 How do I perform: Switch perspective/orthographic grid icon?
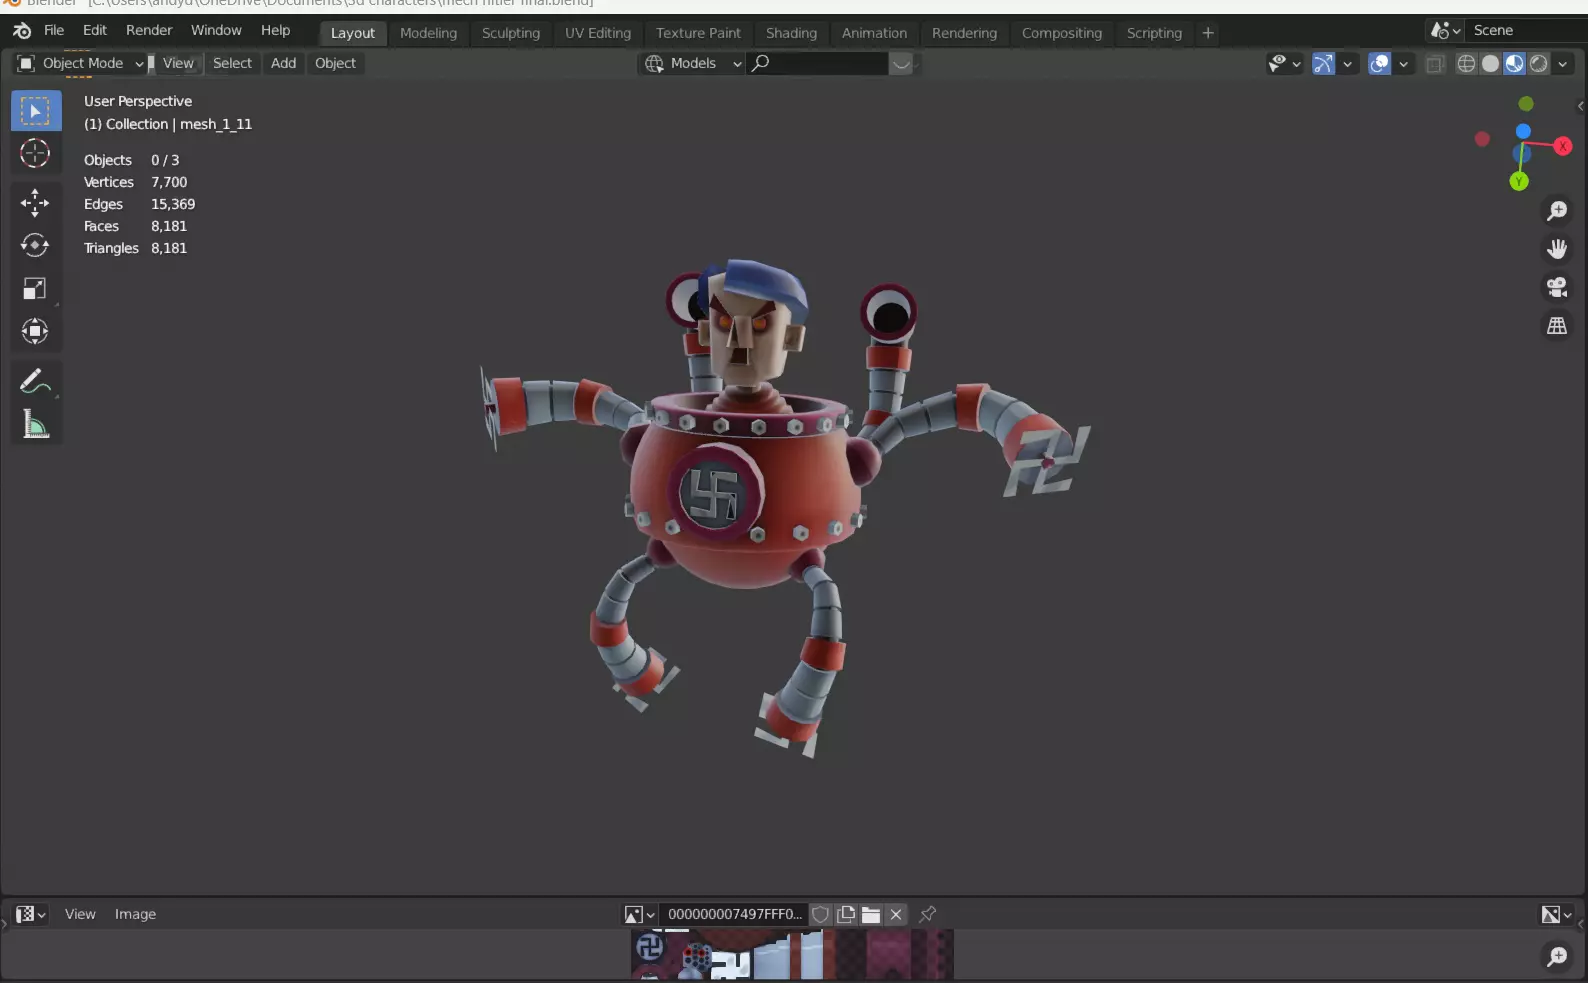pos(1557,326)
